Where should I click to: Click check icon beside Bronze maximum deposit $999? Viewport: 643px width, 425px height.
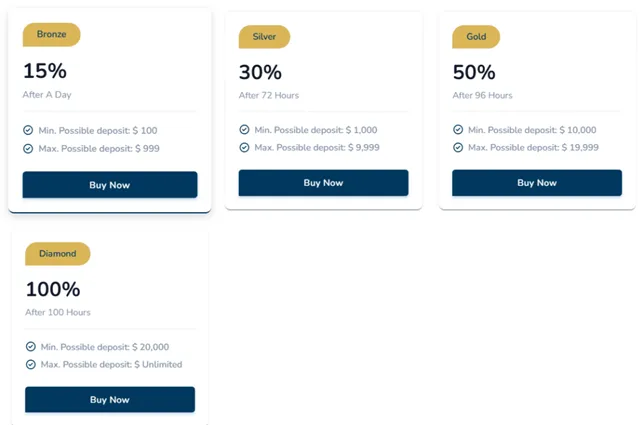(x=28, y=148)
